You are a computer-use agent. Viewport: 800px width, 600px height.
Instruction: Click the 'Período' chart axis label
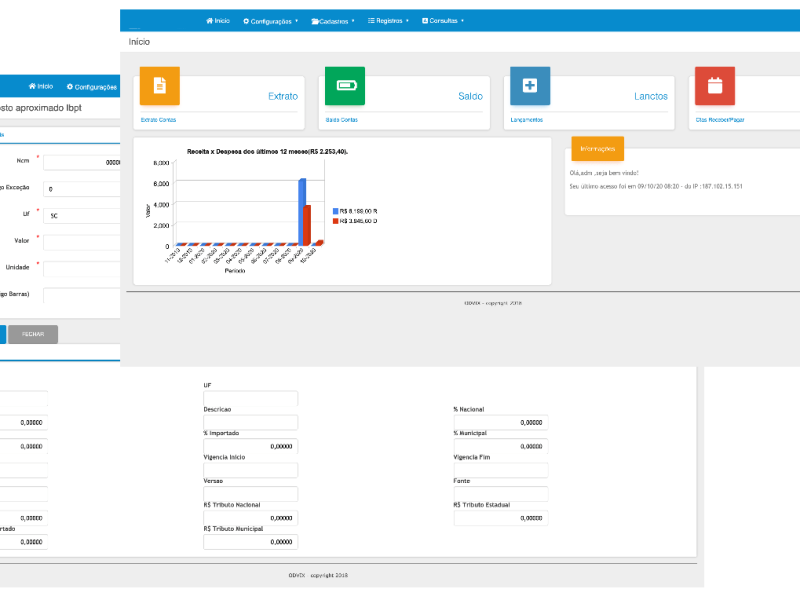click(235, 271)
